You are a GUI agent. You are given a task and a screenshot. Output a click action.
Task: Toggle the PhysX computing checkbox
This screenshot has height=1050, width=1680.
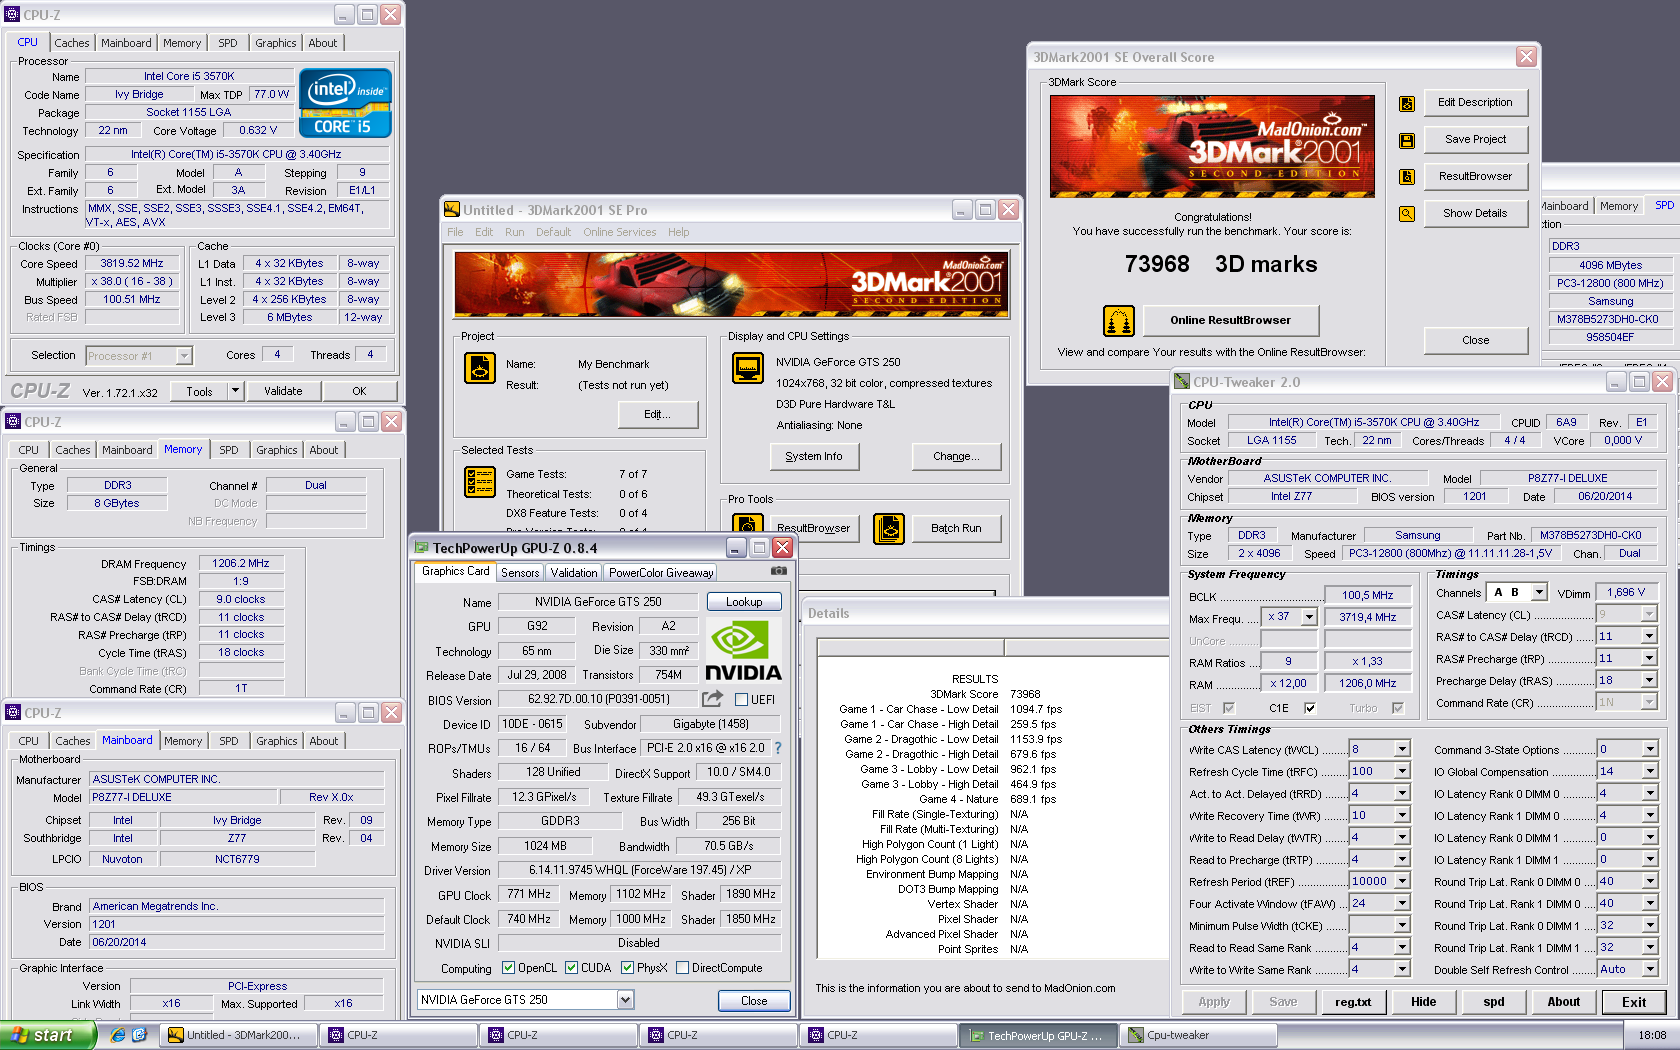point(627,968)
